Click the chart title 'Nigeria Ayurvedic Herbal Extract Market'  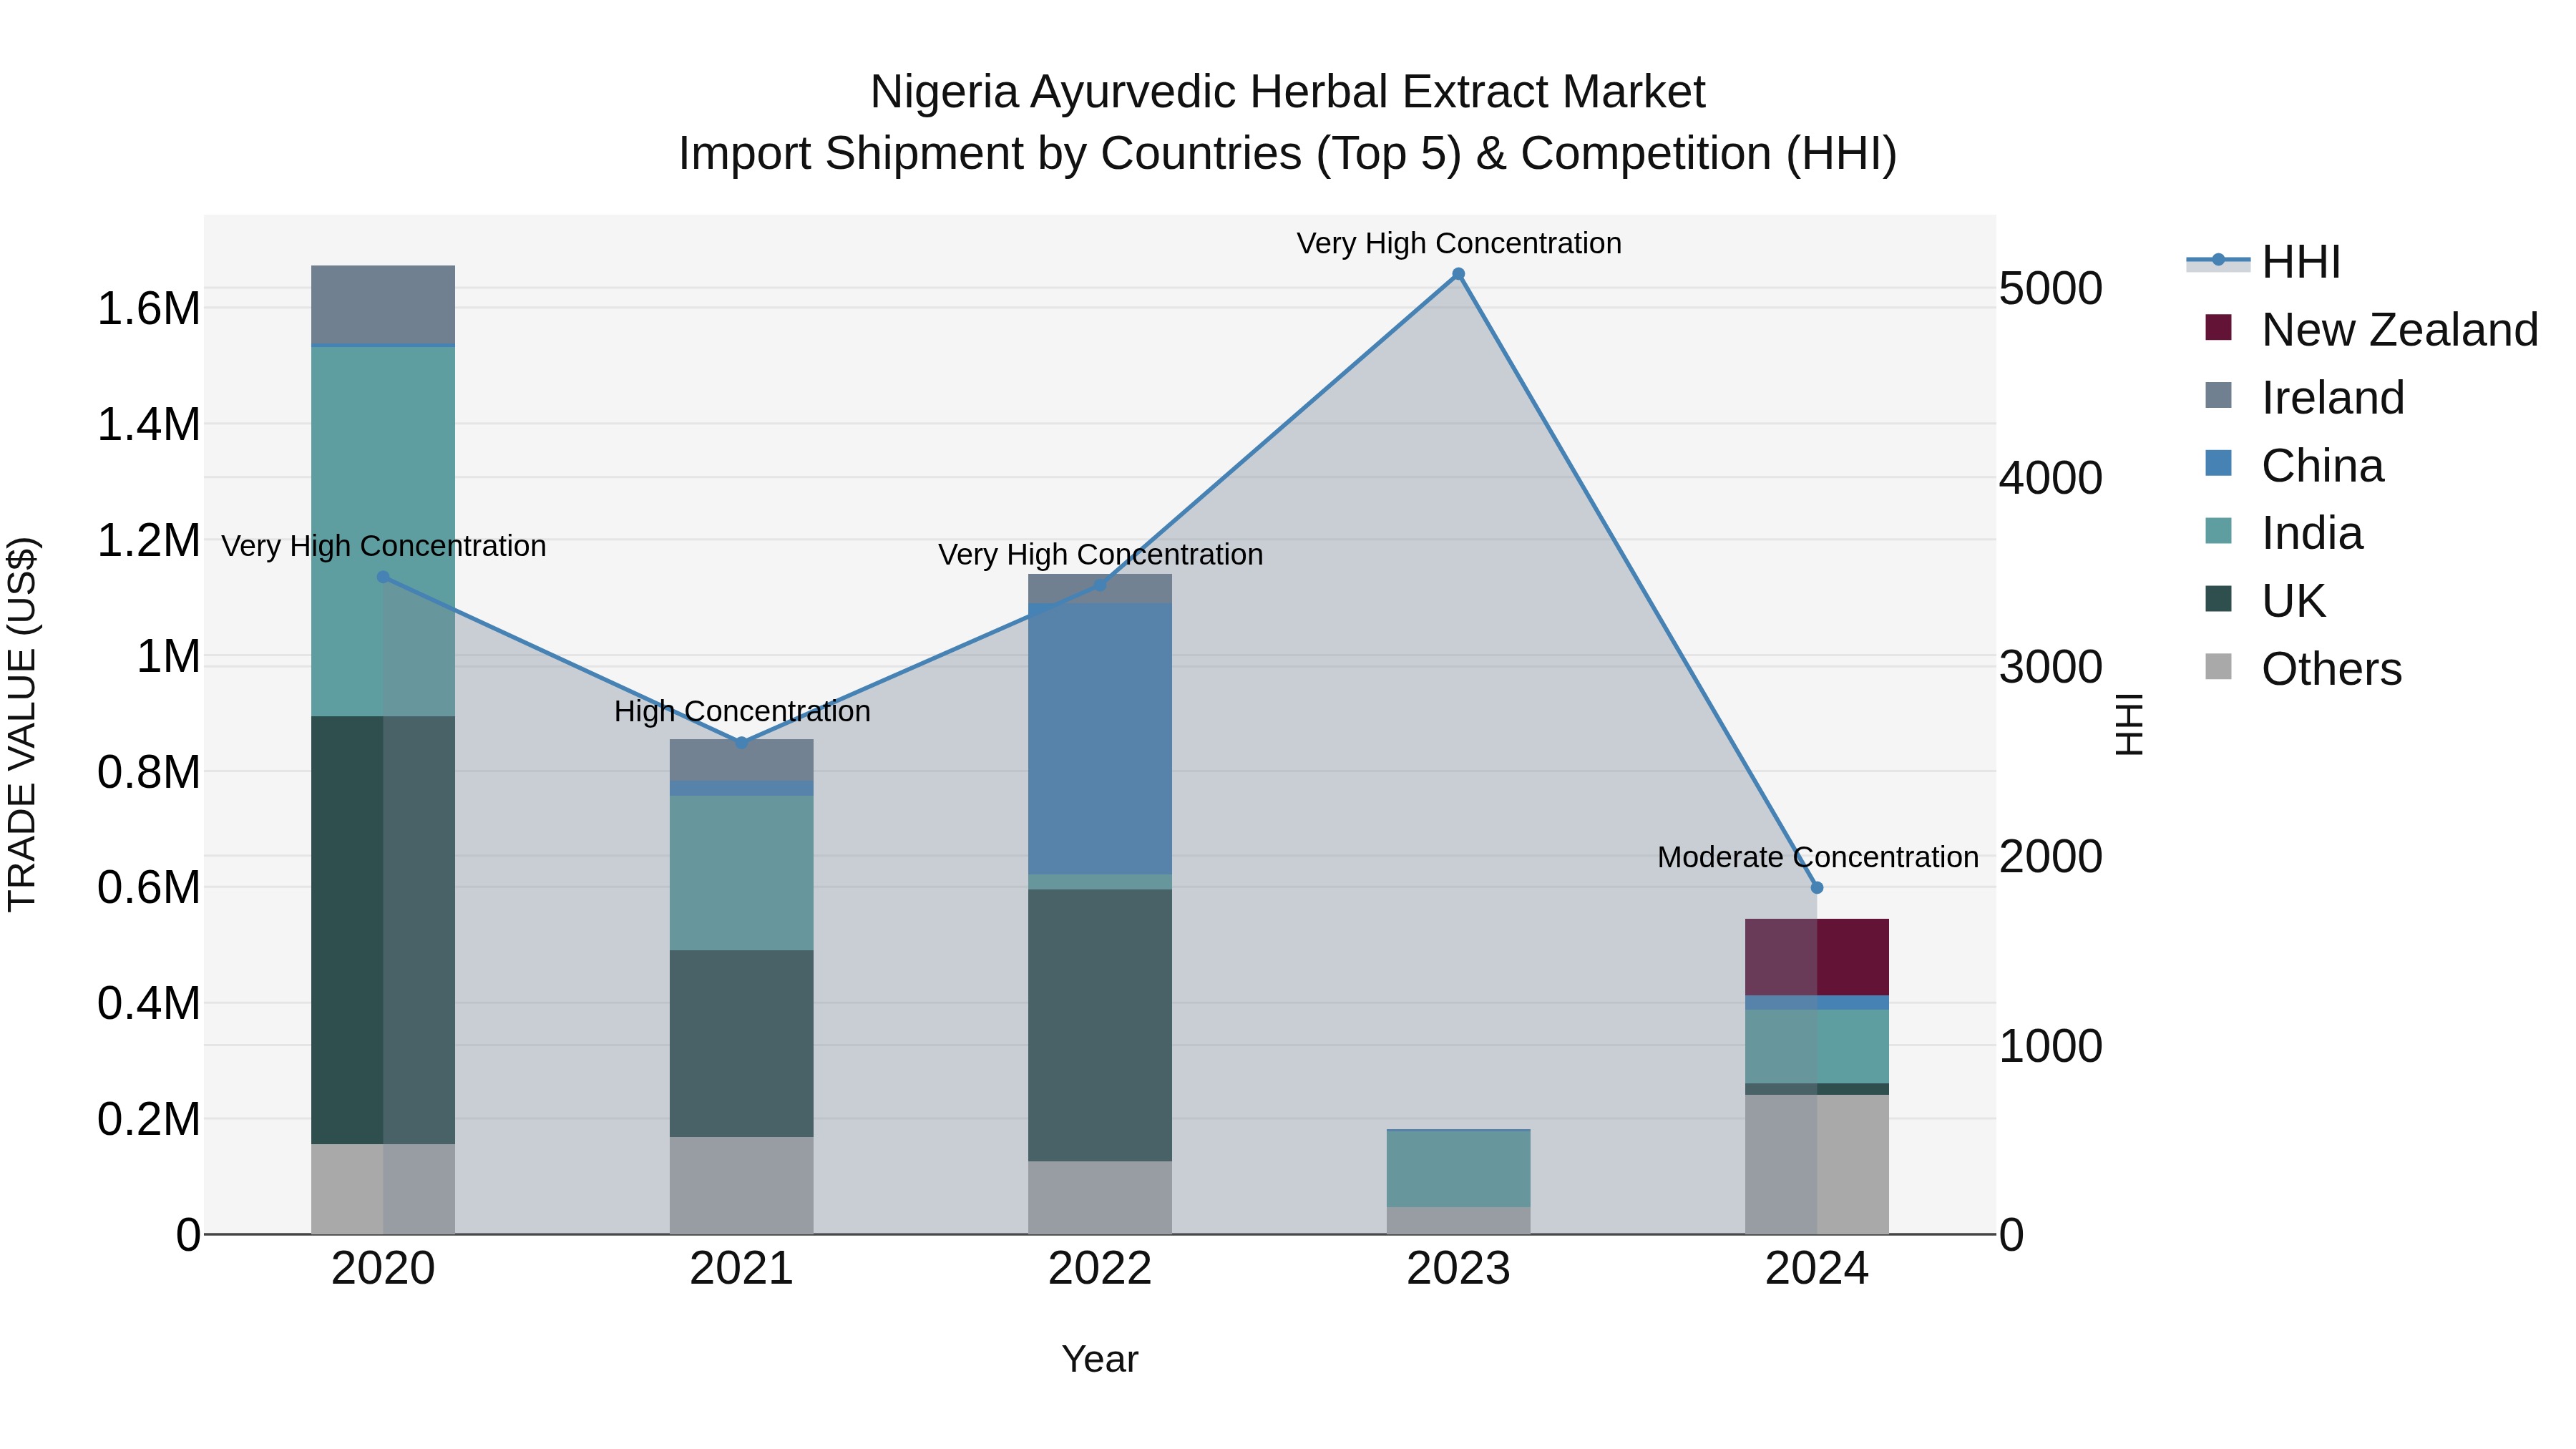click(x=1287, y=92)
